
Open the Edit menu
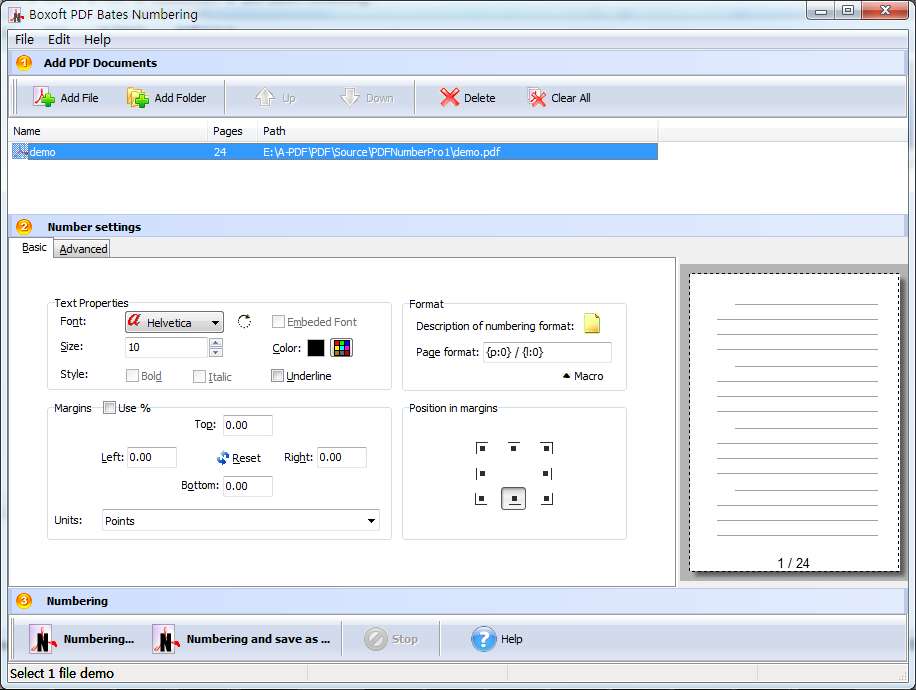[59, 40]
